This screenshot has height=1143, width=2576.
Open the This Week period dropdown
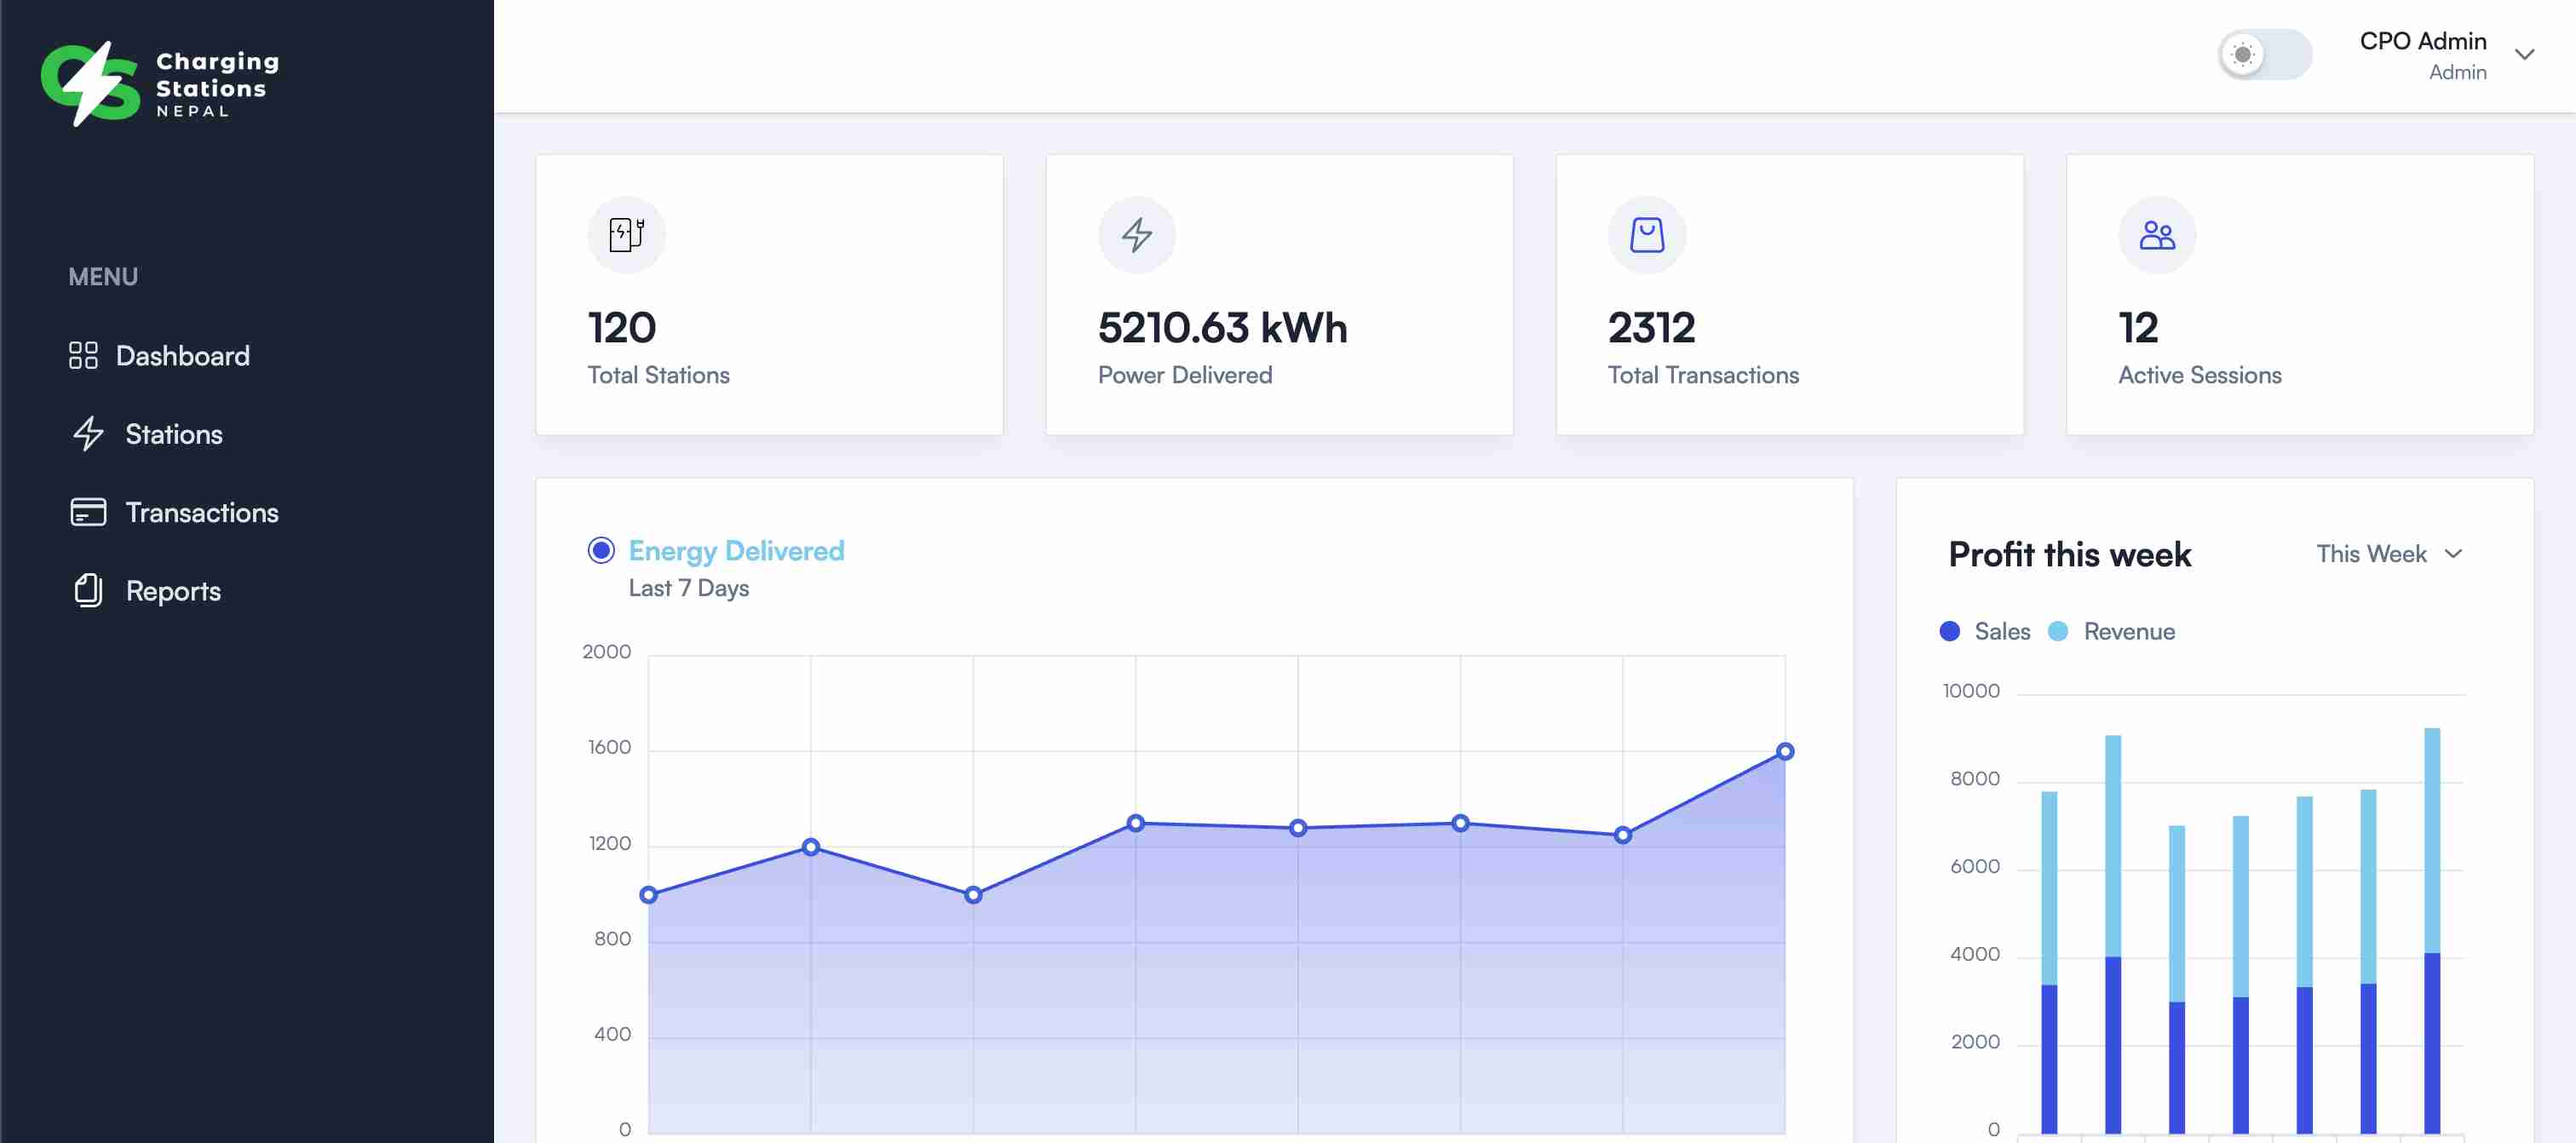coord(2389,553)
